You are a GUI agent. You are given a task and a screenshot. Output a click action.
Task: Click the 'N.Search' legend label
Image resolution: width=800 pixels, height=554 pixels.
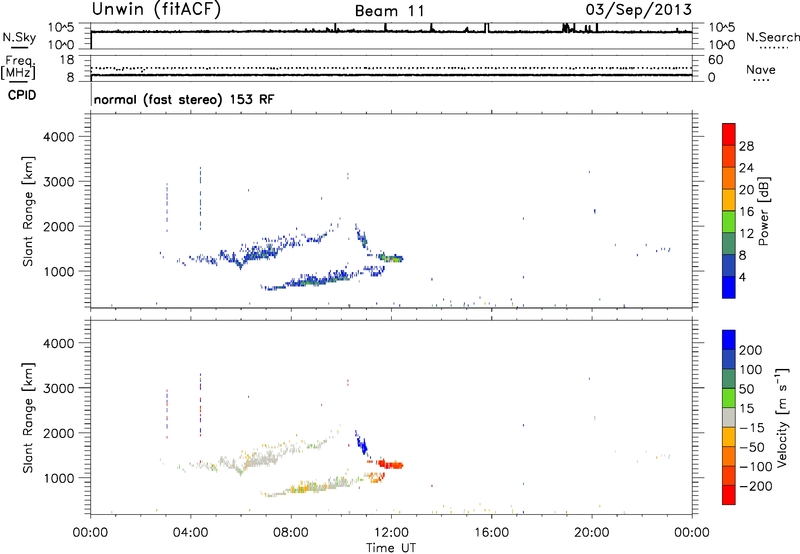pos(772,37)
